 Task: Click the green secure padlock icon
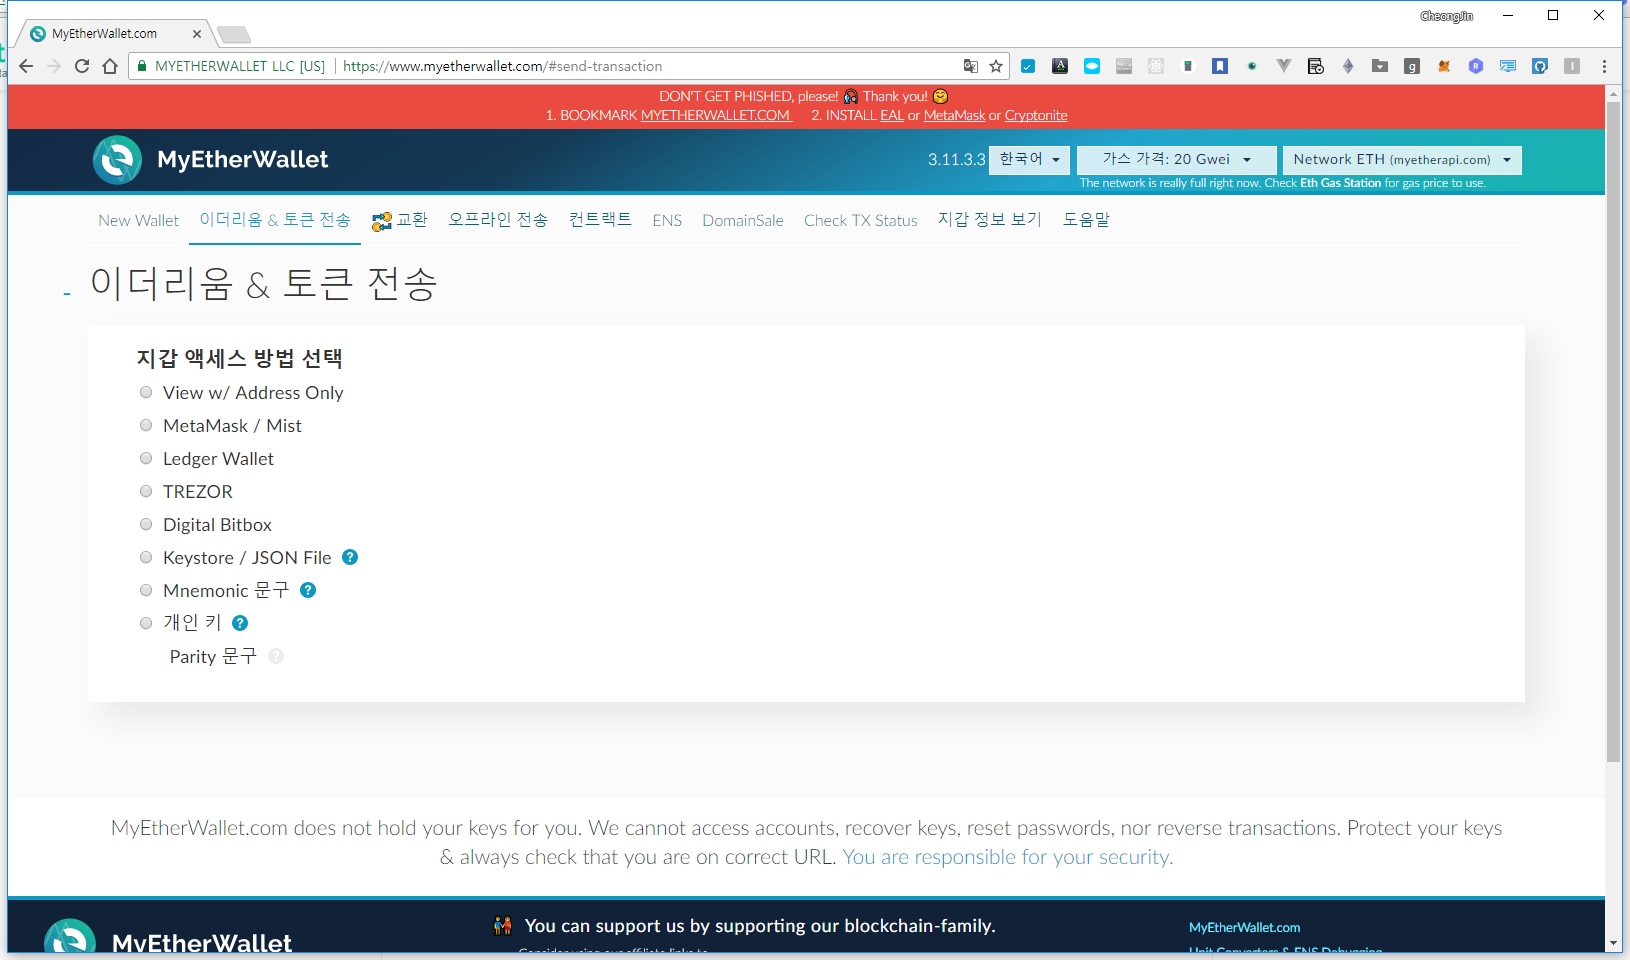[143, 66]
